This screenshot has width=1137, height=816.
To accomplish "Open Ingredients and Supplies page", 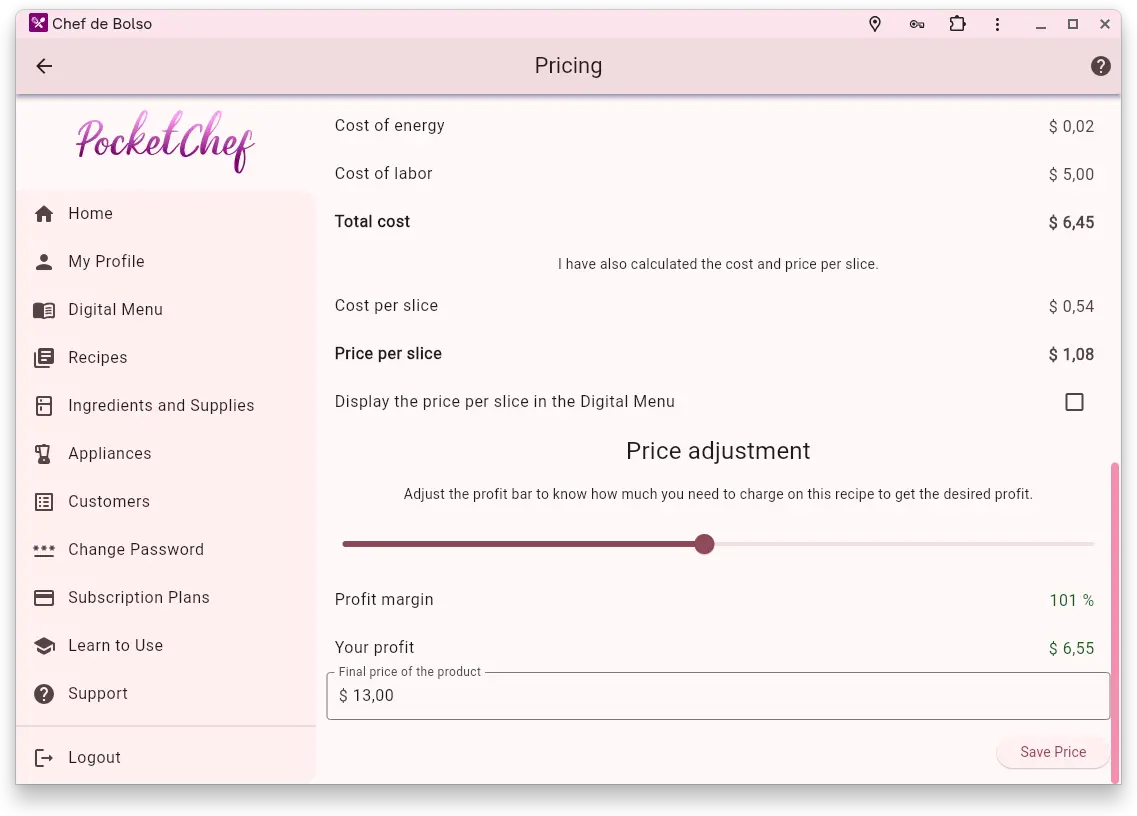I will click(x=161, y=406).
